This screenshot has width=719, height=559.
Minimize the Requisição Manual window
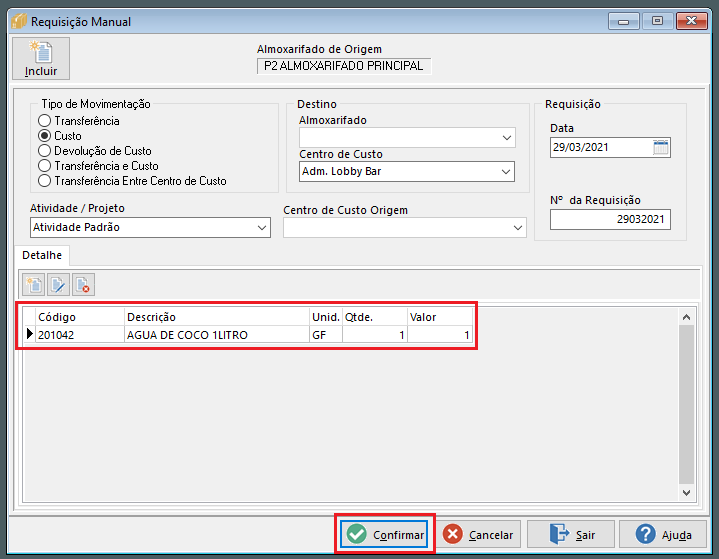tap(623, 22)
